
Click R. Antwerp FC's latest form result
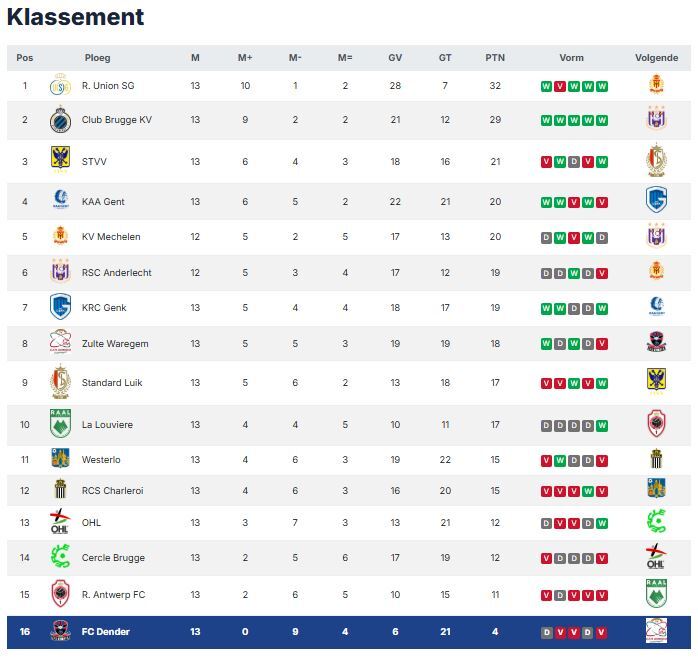pos(602,595)
